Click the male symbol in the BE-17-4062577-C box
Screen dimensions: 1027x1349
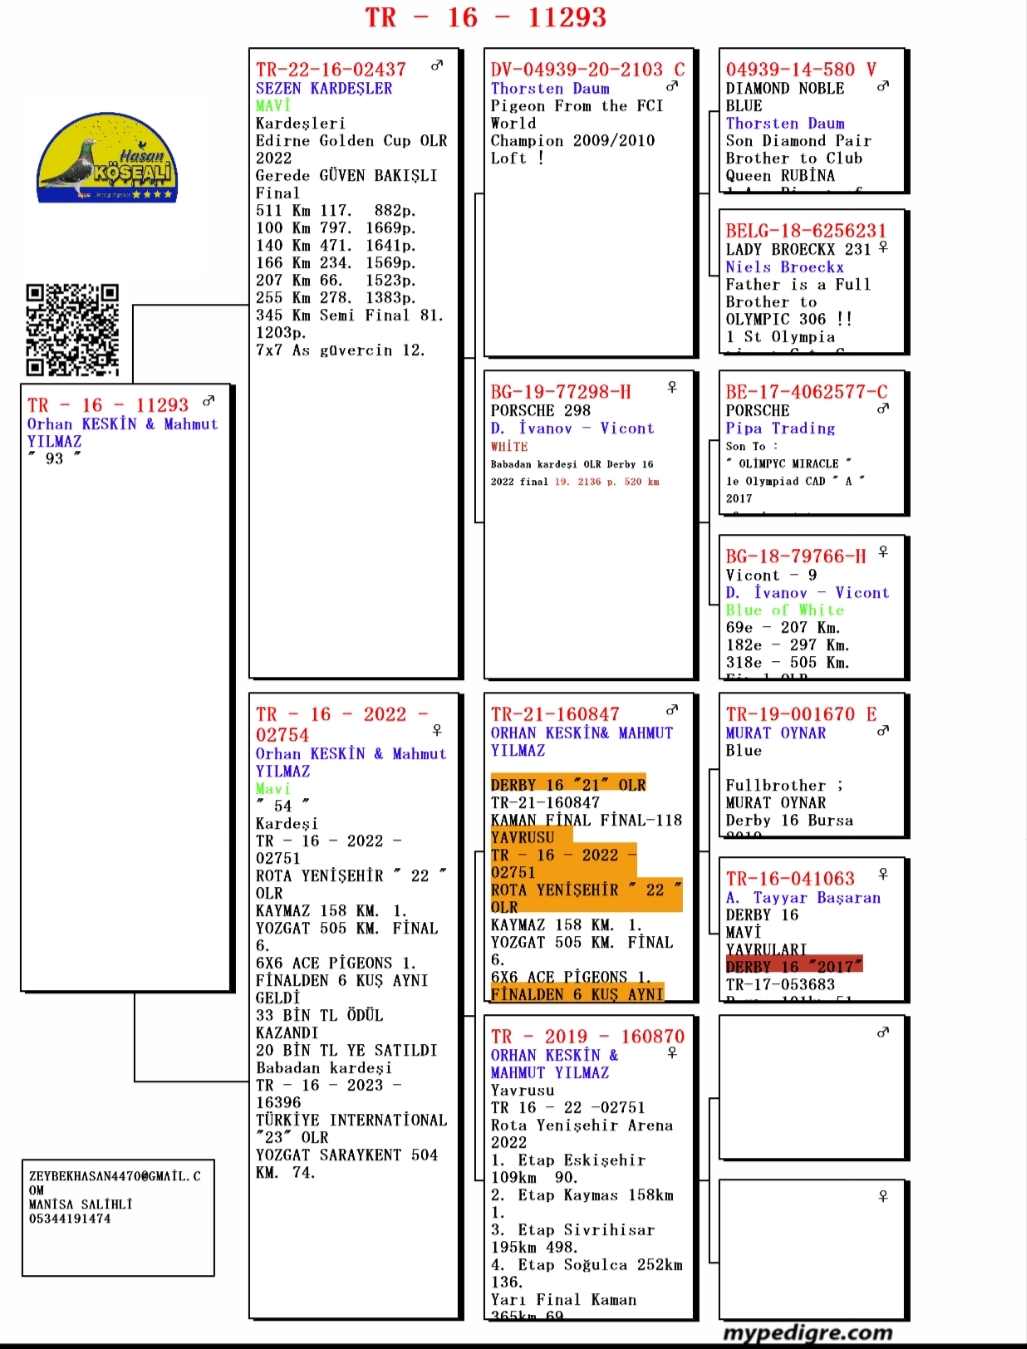click(883, 408)
